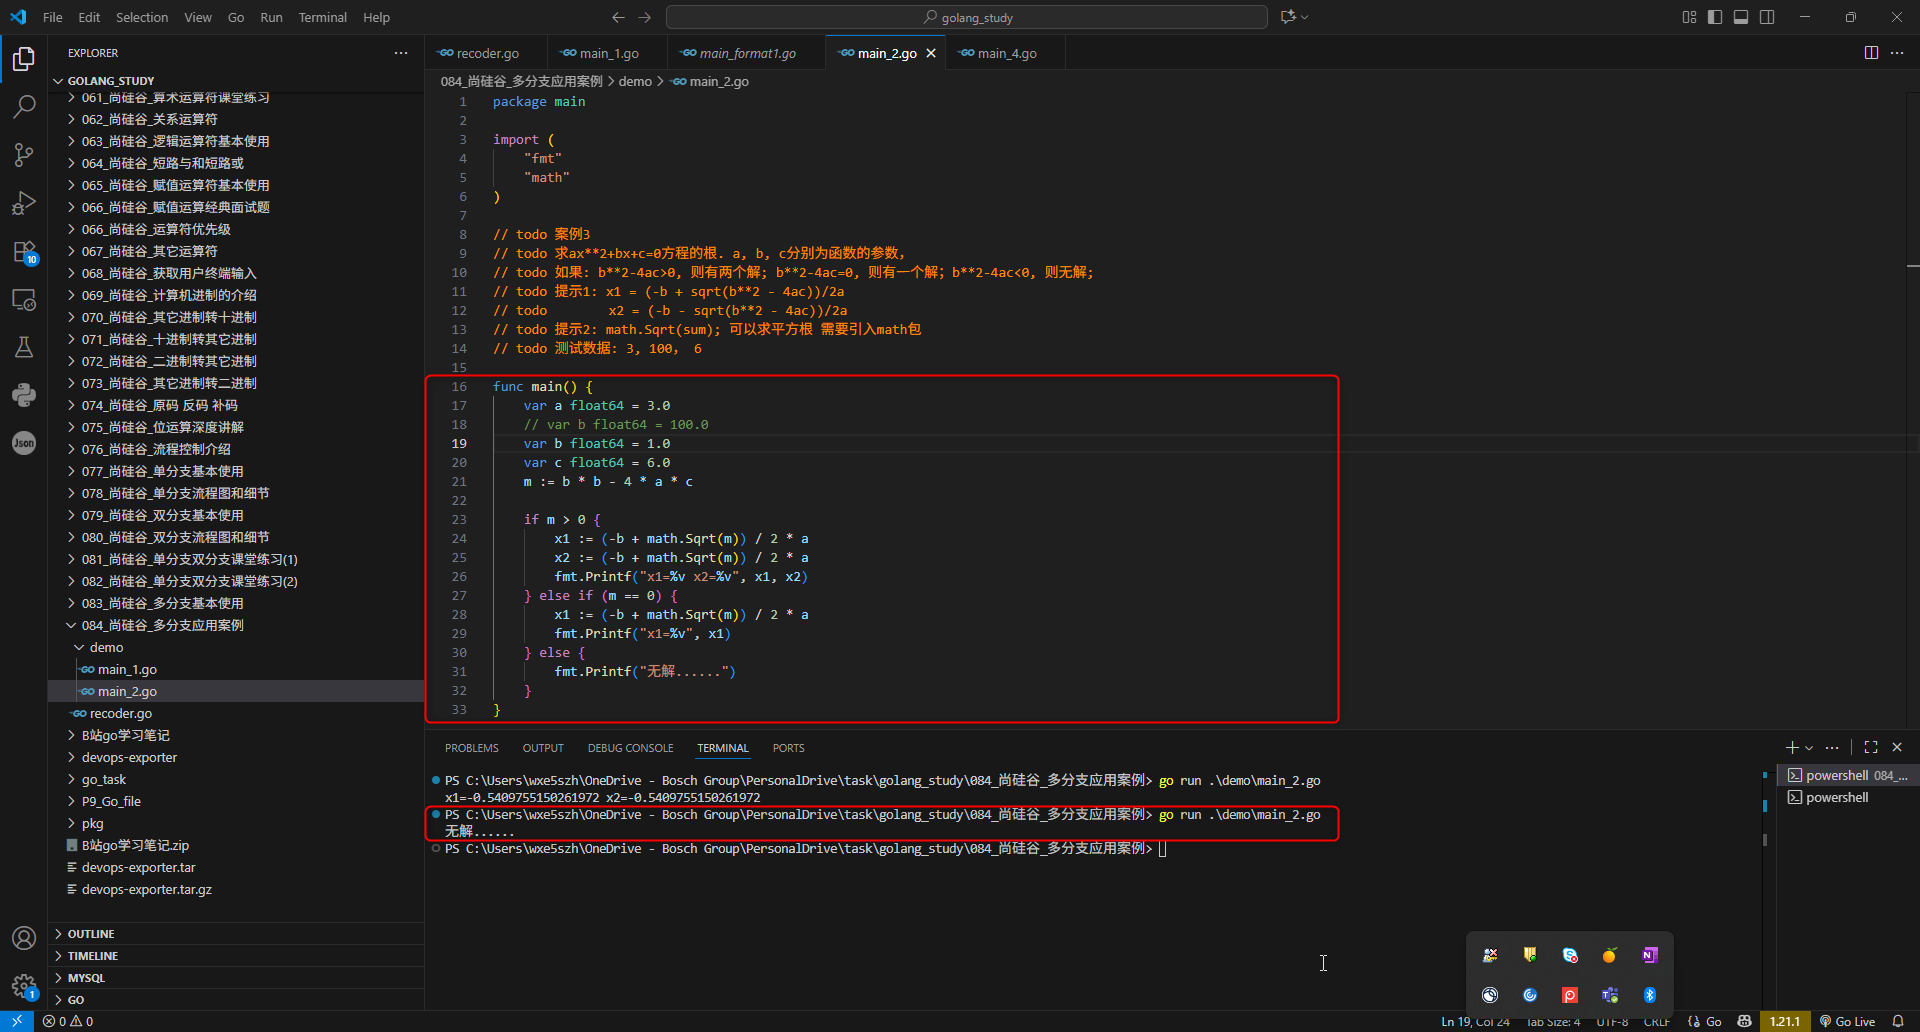Open the Python activity bar view
The height and width of the screenshot is (1032, 1920).
click(24, 395)
